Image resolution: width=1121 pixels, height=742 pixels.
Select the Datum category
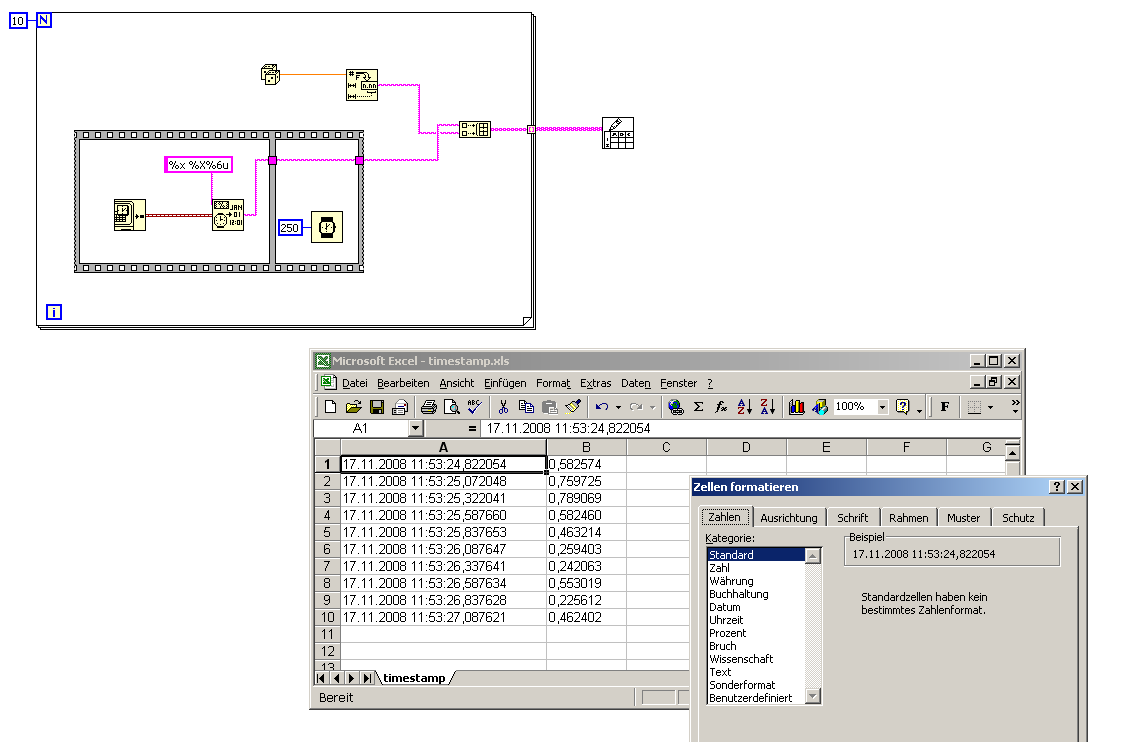(725, 607)
